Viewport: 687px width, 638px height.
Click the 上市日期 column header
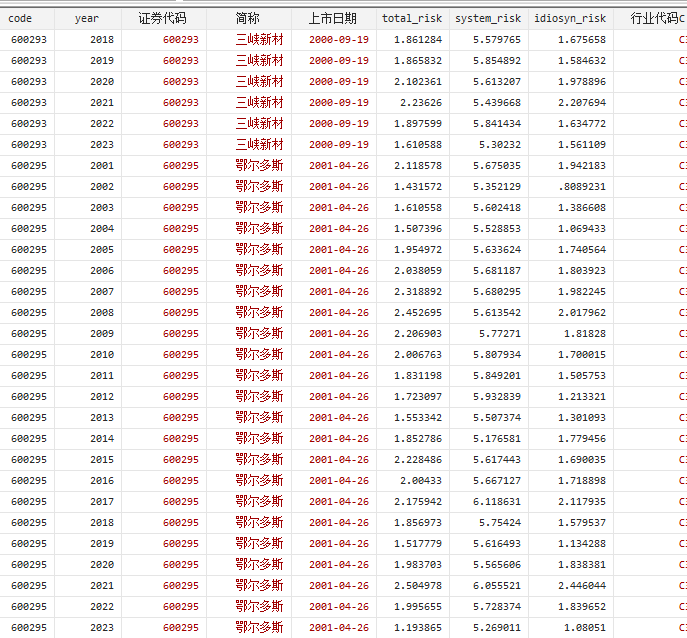[x=333, y=18]
